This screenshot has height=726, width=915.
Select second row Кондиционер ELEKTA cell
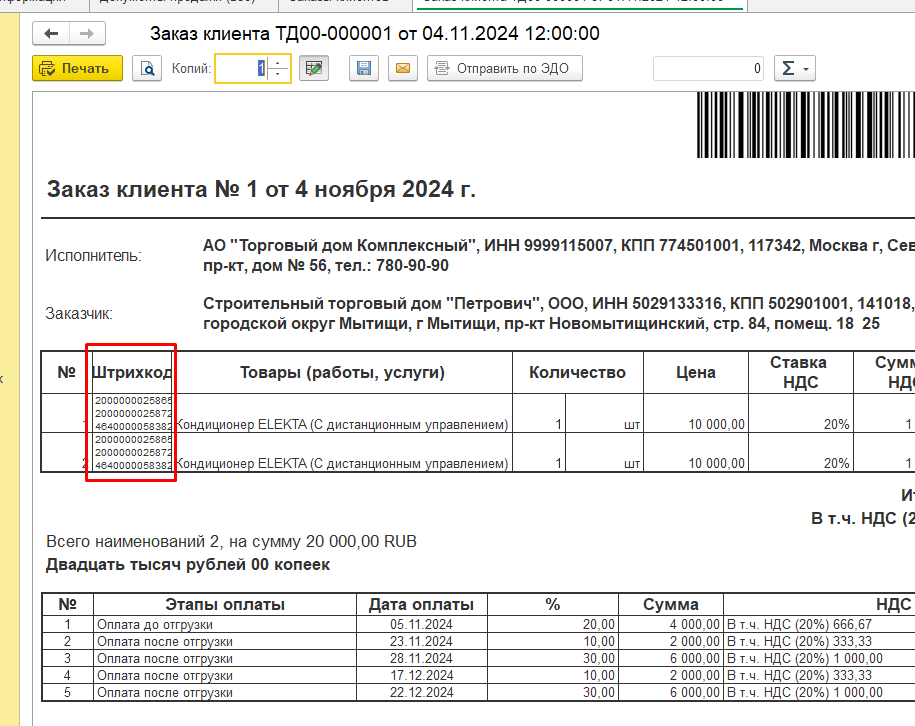(343, 452)
